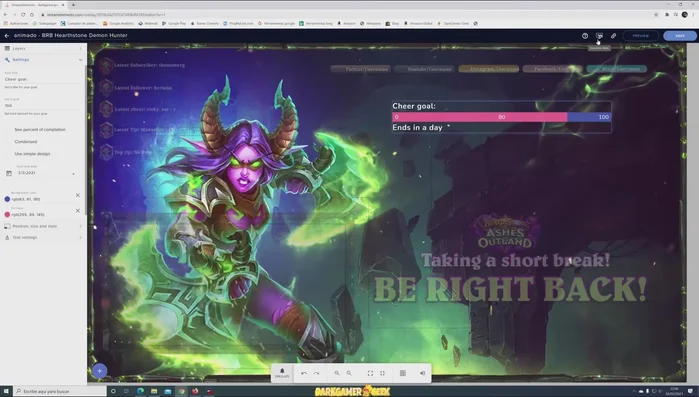
Task: Select 'BE RIGHT BACK!' text on canvas
Action: tap(510, 289)
